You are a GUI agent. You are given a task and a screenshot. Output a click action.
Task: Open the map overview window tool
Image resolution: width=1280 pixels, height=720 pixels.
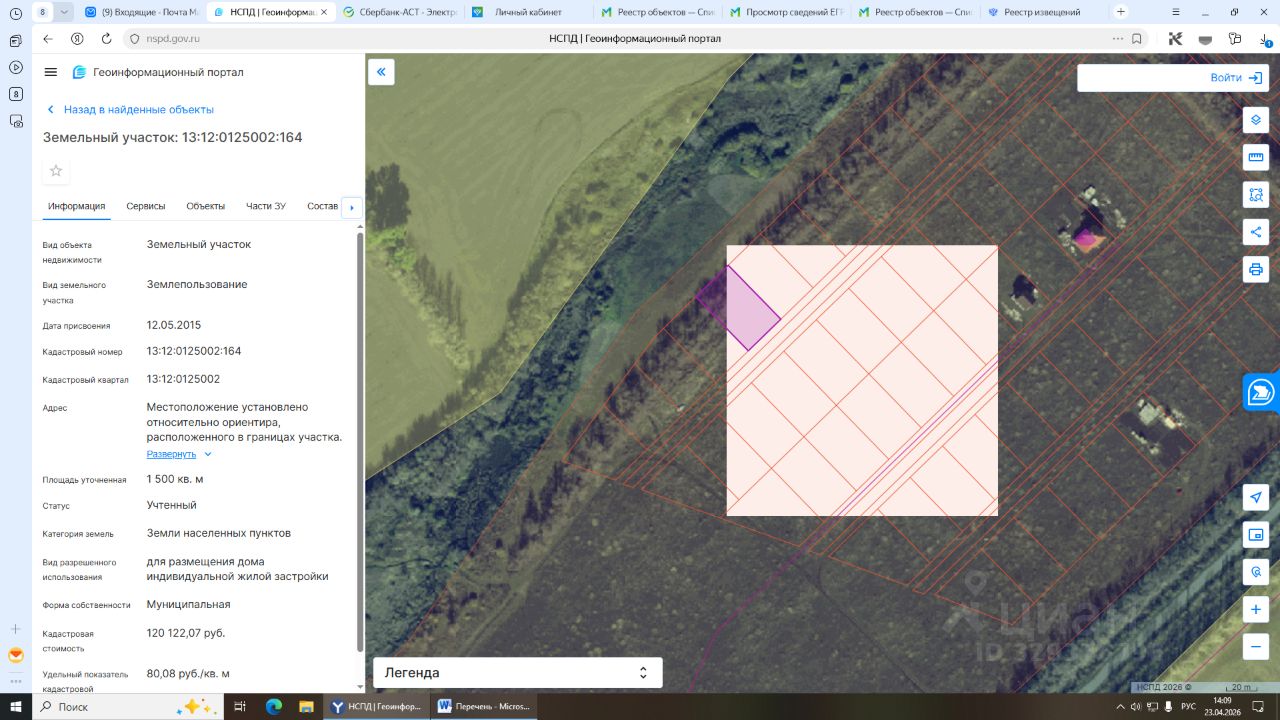[x=1256, y=535]
